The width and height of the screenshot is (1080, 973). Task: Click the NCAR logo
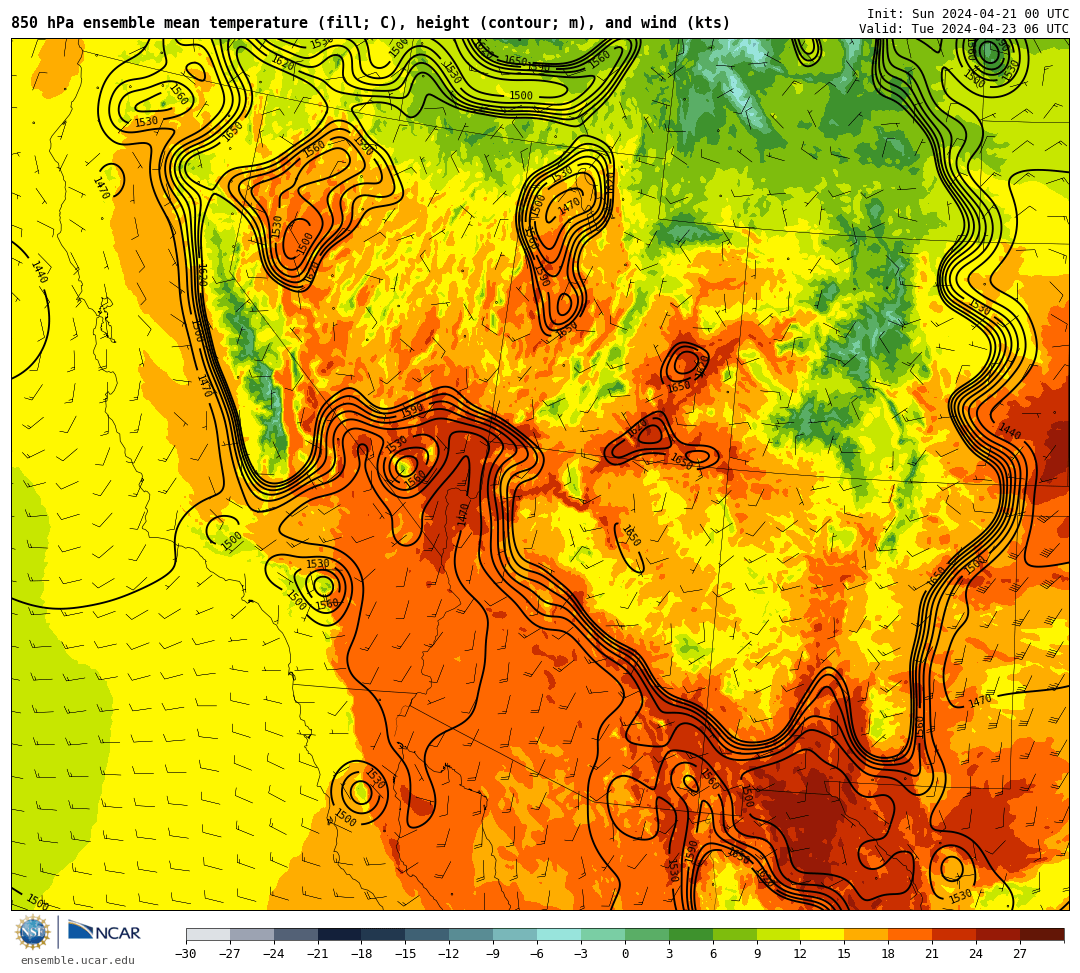[104, 932]
